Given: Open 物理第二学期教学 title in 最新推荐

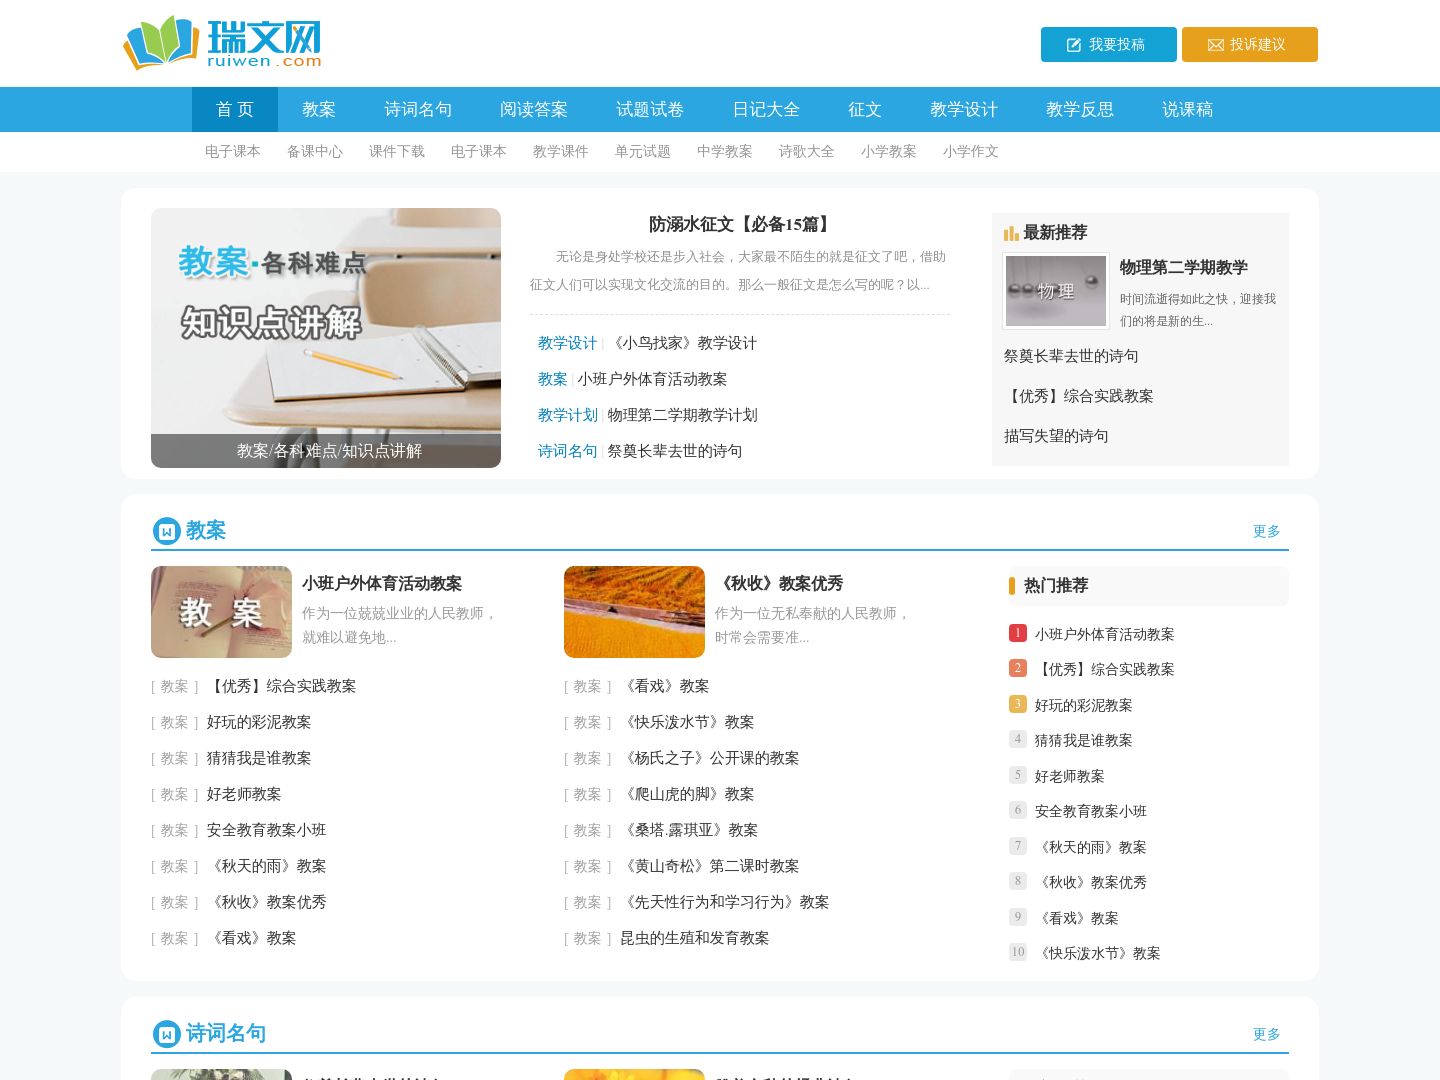Looking at the screenshot, I should click(1184, 267).
